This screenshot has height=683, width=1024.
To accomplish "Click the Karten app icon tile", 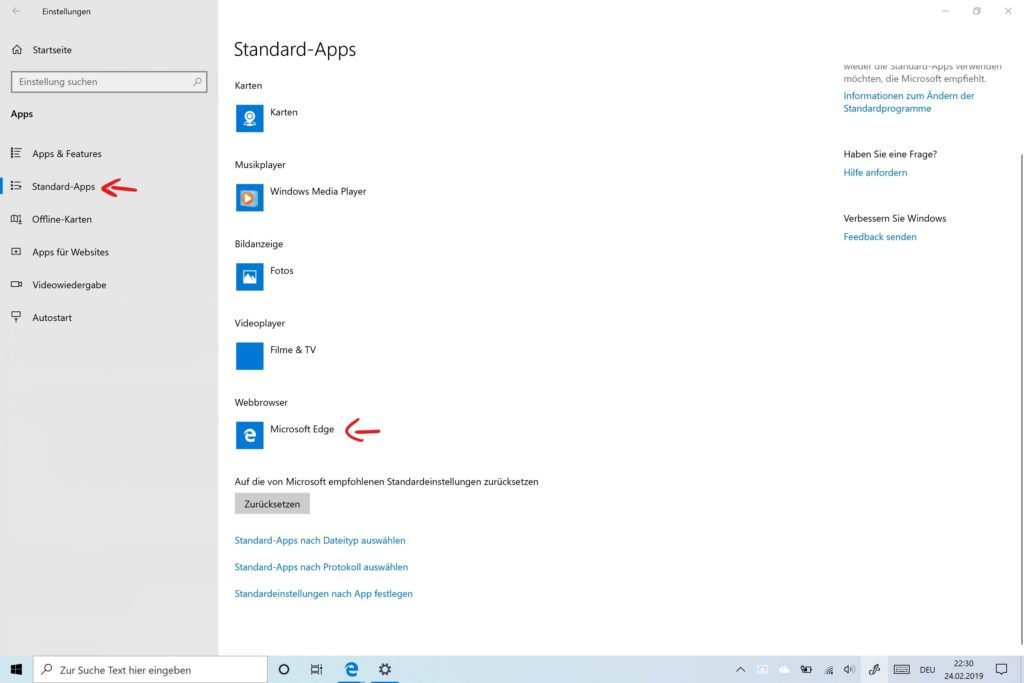I will coord(249,118).
